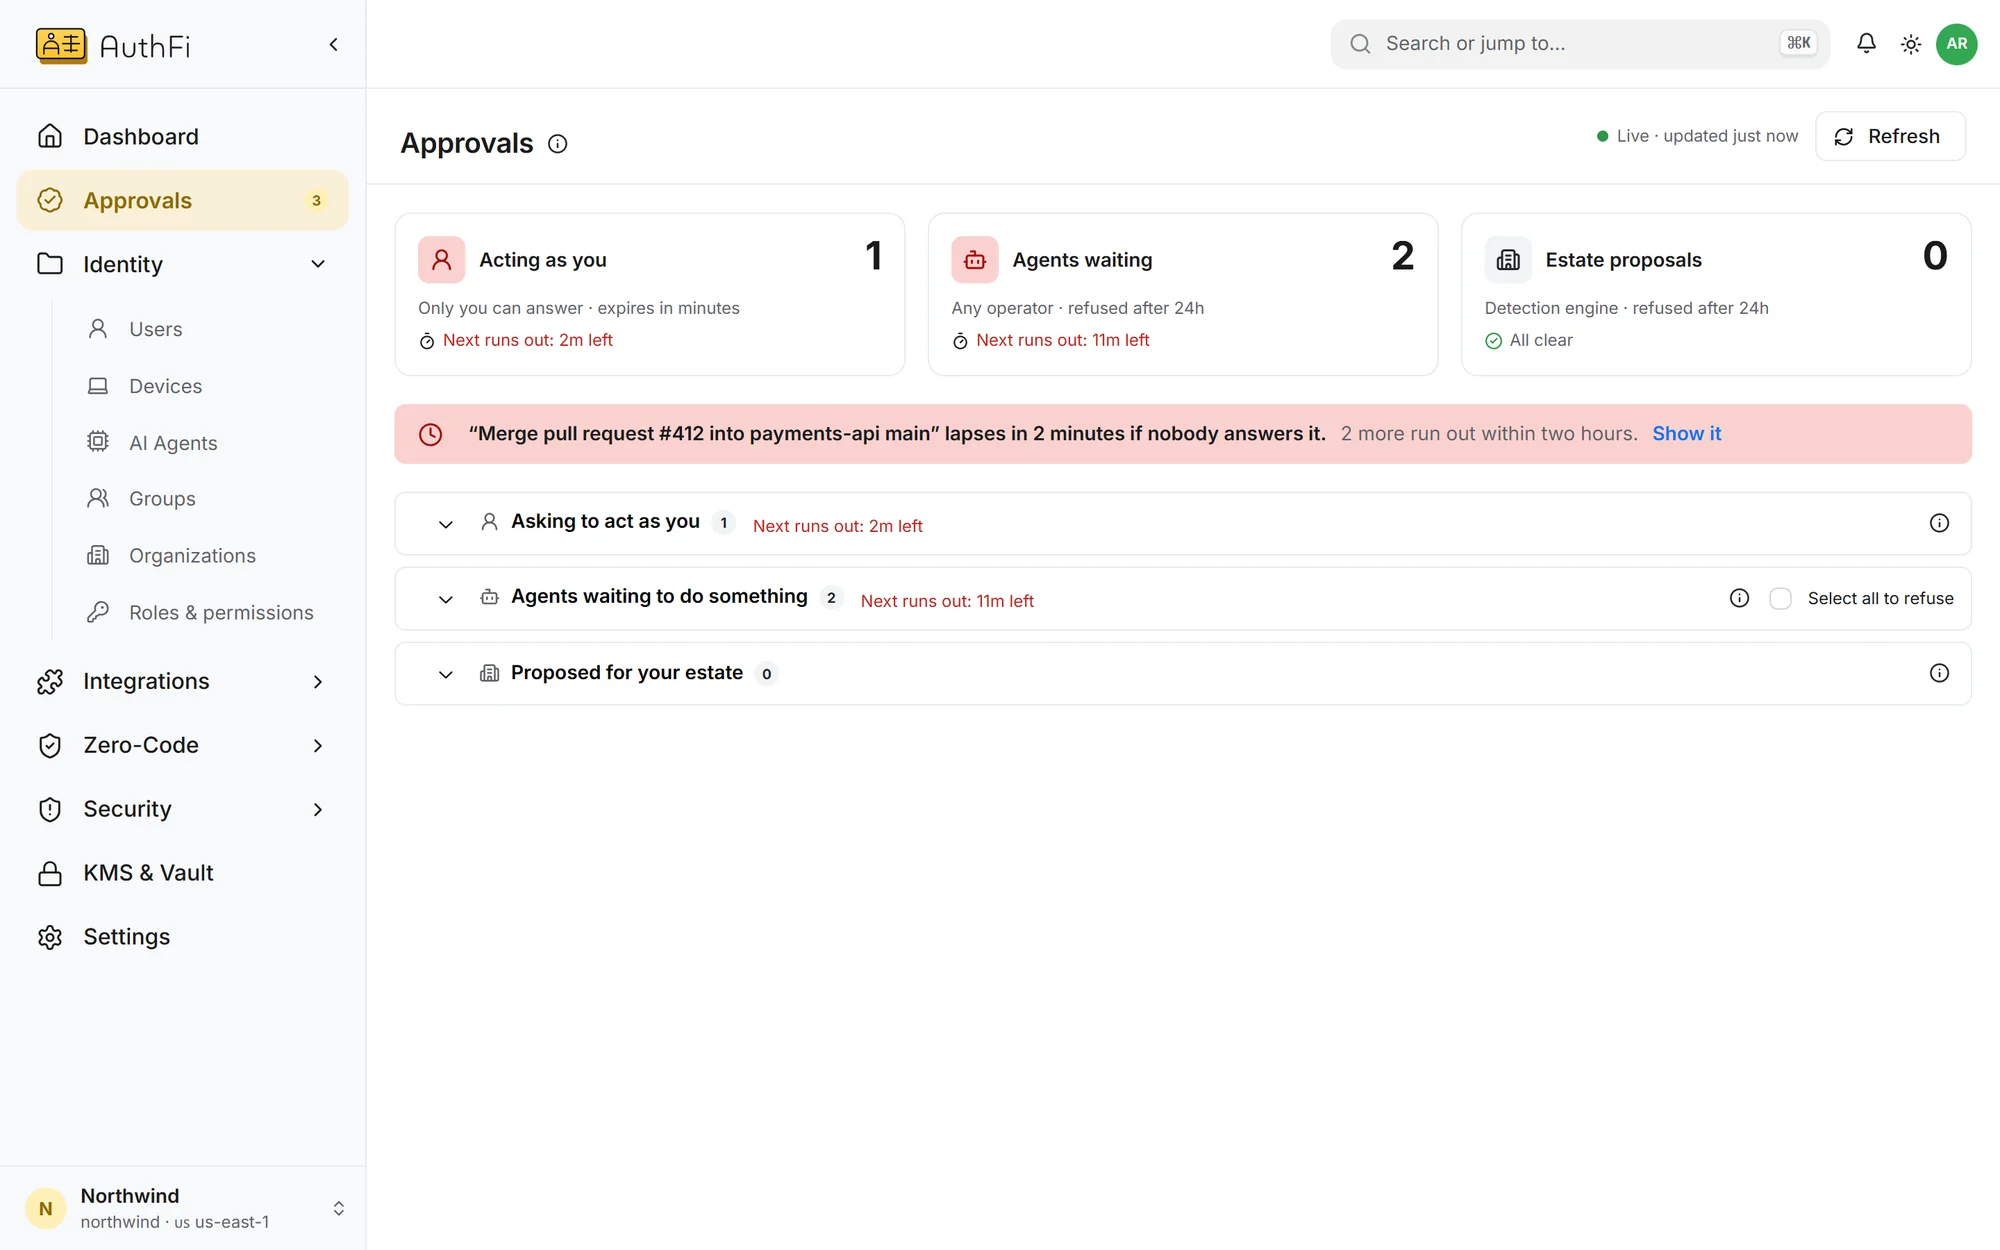The image size is (2000, 1250).
Task: Expand Zero-Code submenu
Action: 318,746
